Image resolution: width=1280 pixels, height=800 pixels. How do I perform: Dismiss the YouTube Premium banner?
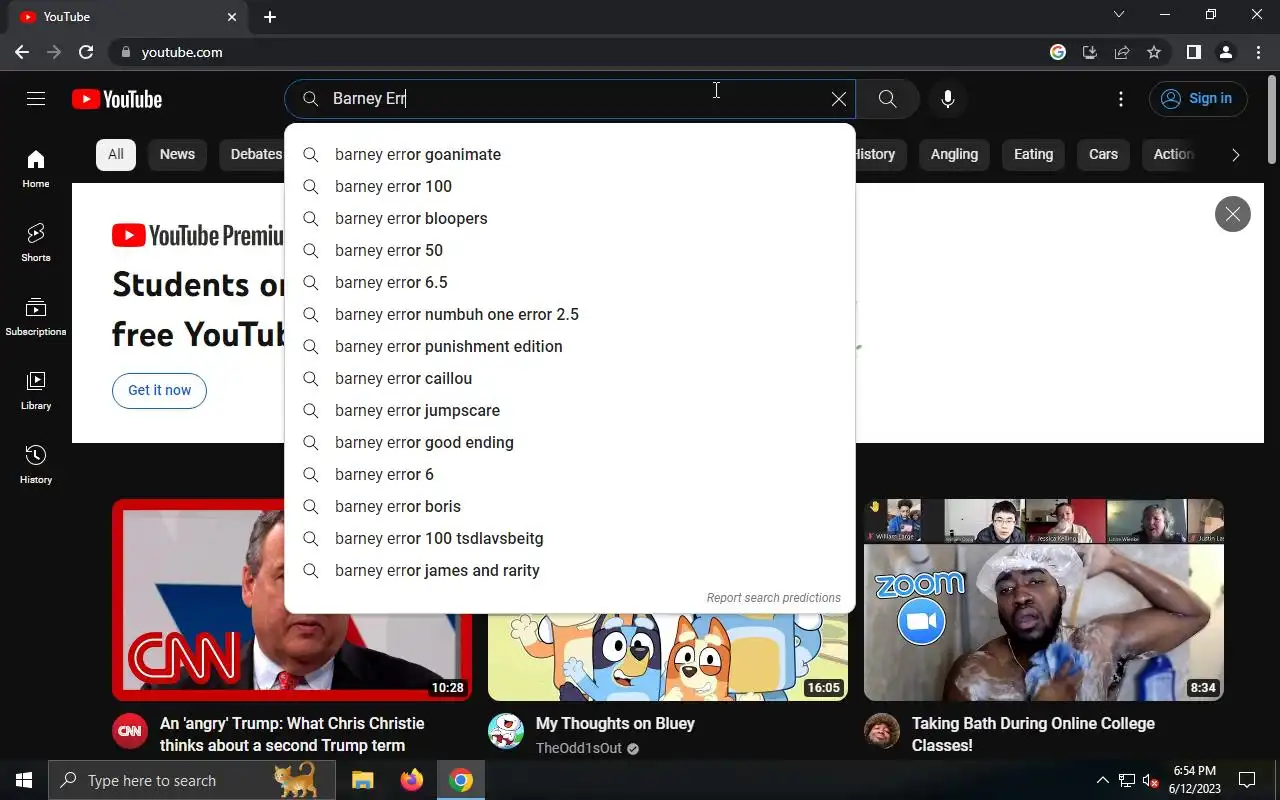(1232, 214)
